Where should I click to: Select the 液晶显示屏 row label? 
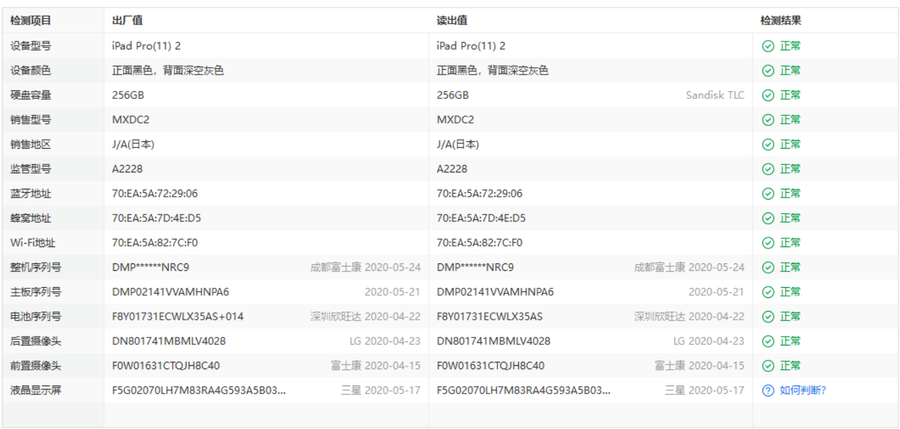tap(36, 391)
